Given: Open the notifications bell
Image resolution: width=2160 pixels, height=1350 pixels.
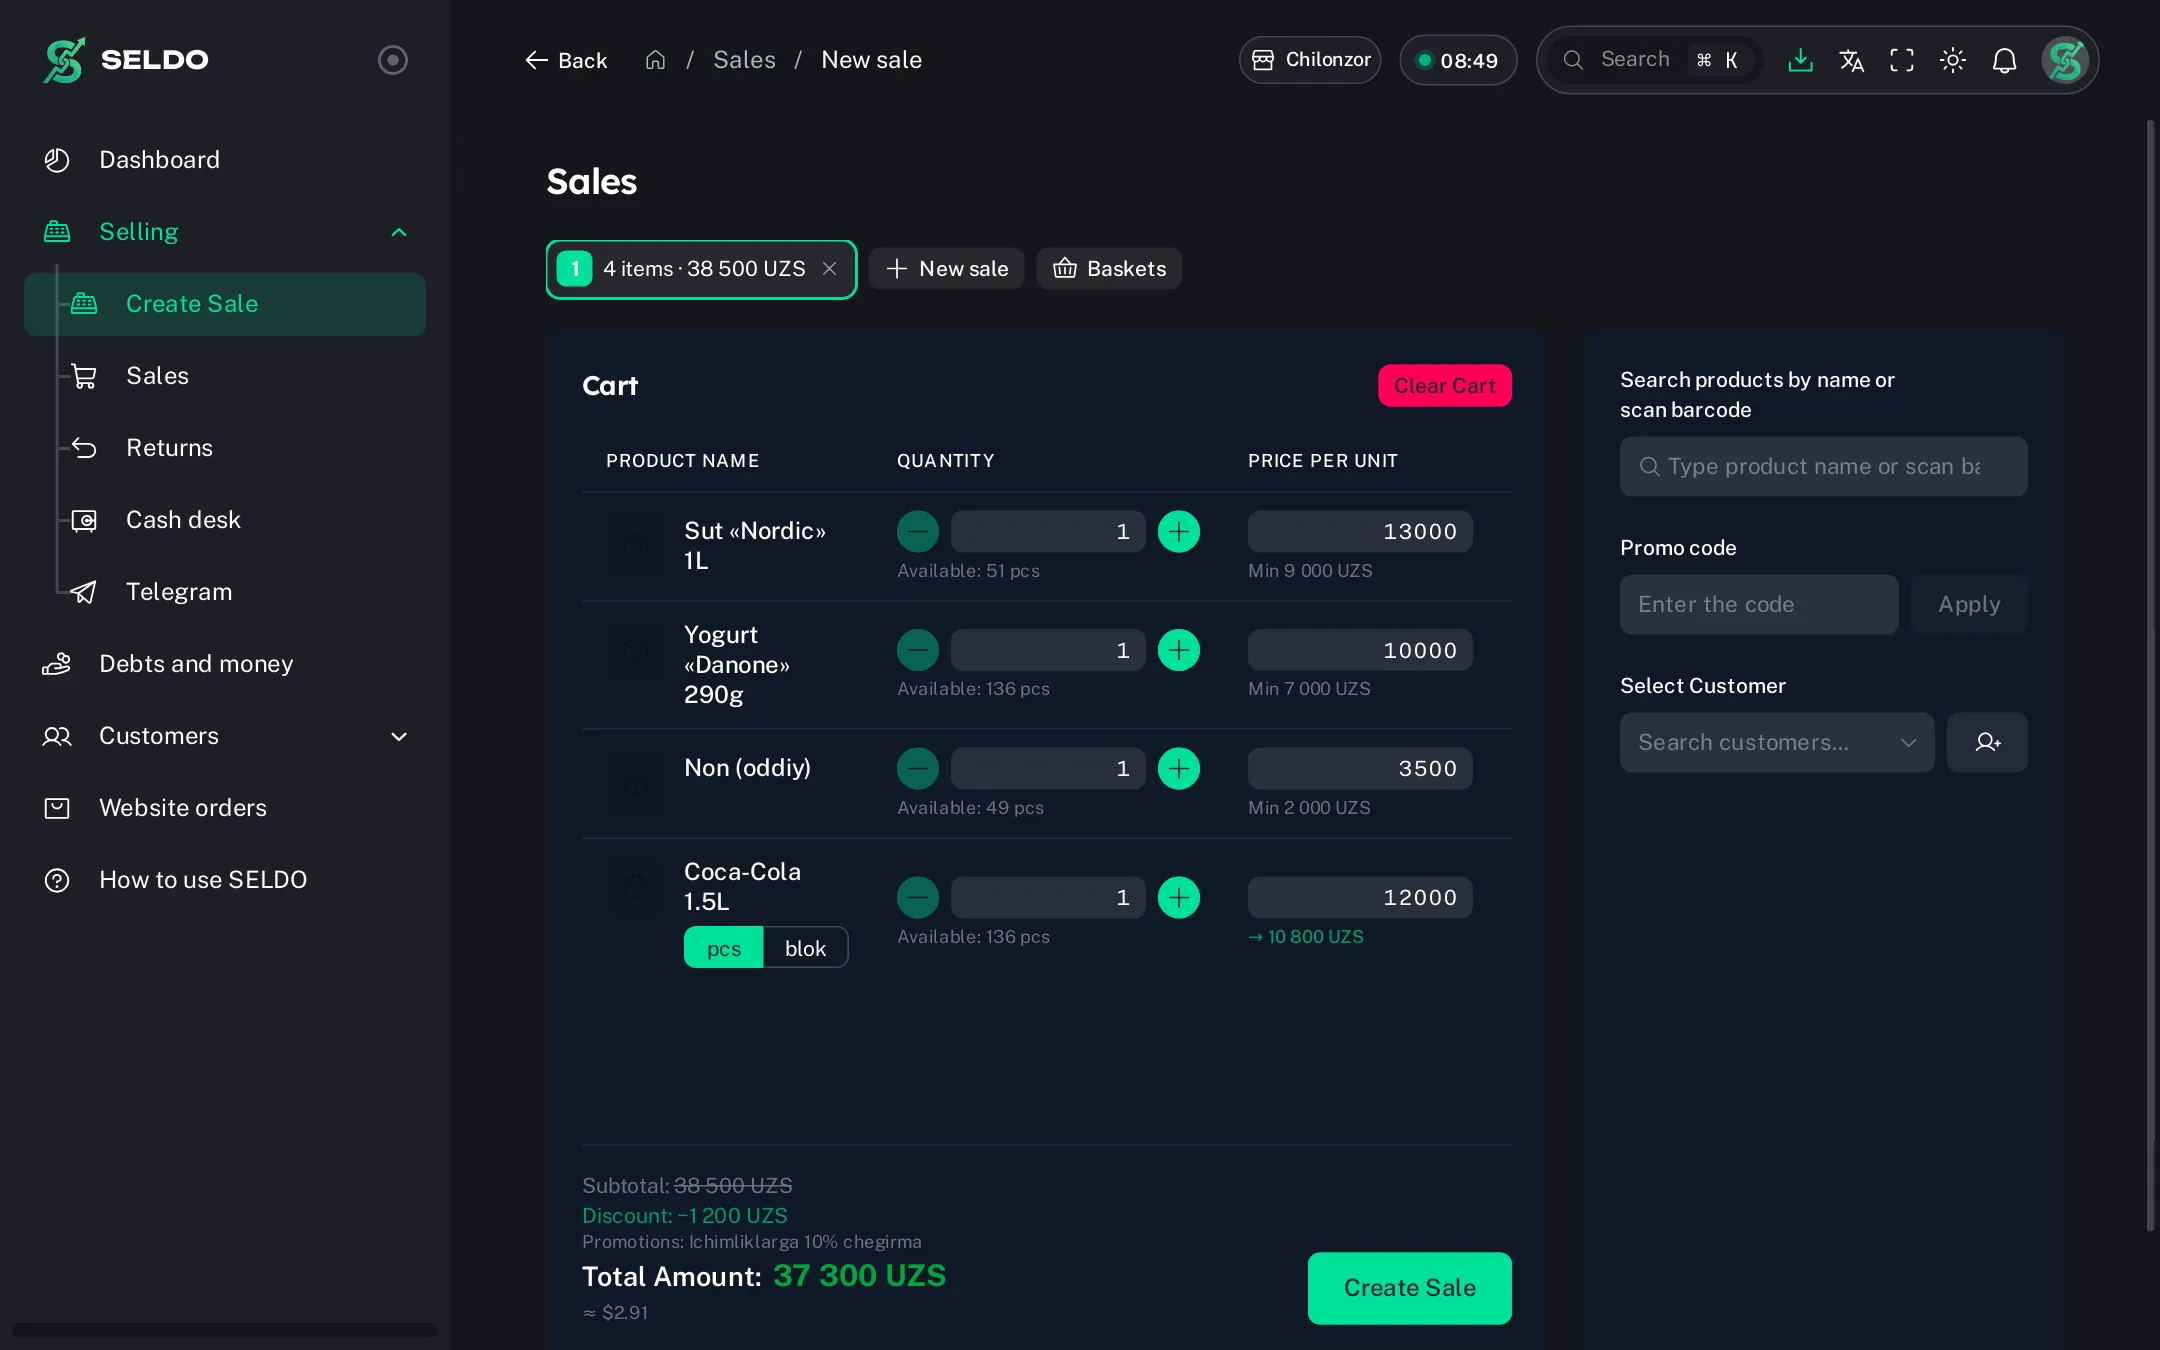Looking at the screenshot, I should [x=2004, y=60].
